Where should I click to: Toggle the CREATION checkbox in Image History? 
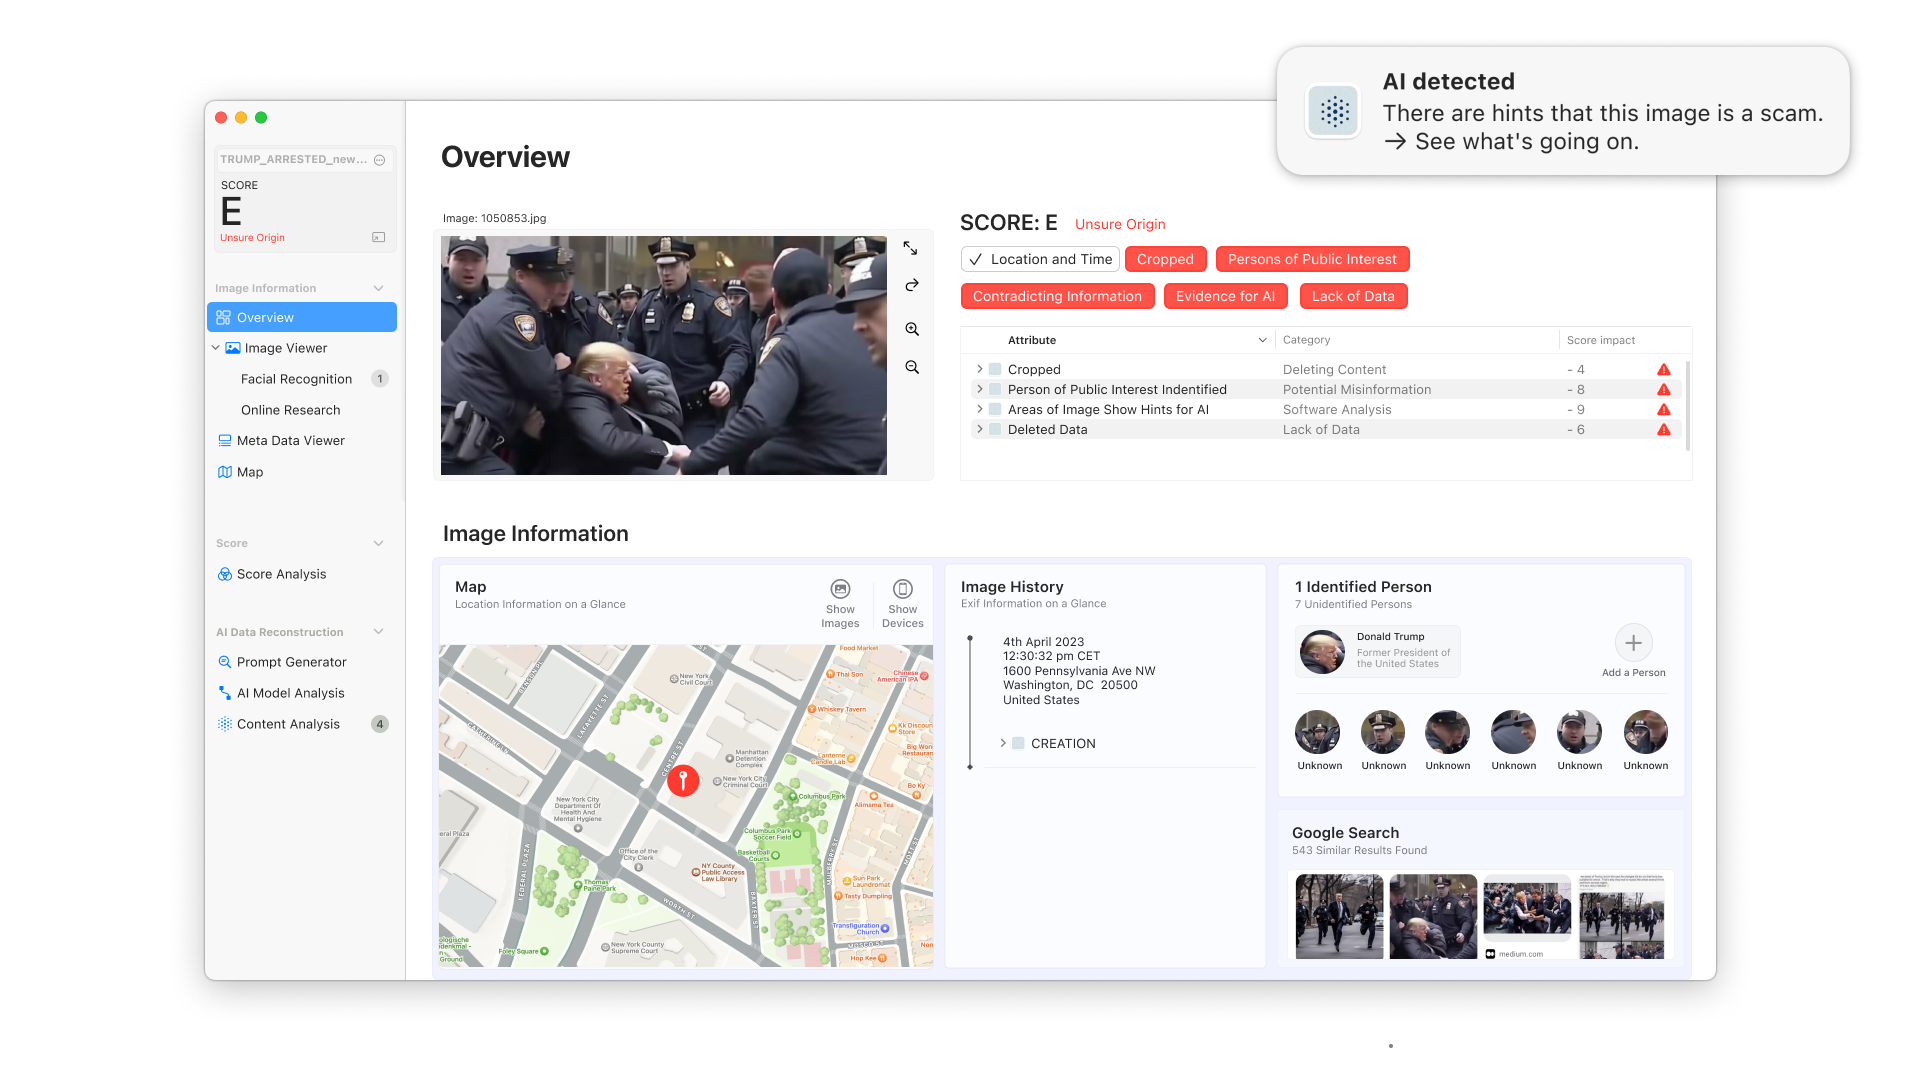pyautogui.click(x=1018, y=743)
